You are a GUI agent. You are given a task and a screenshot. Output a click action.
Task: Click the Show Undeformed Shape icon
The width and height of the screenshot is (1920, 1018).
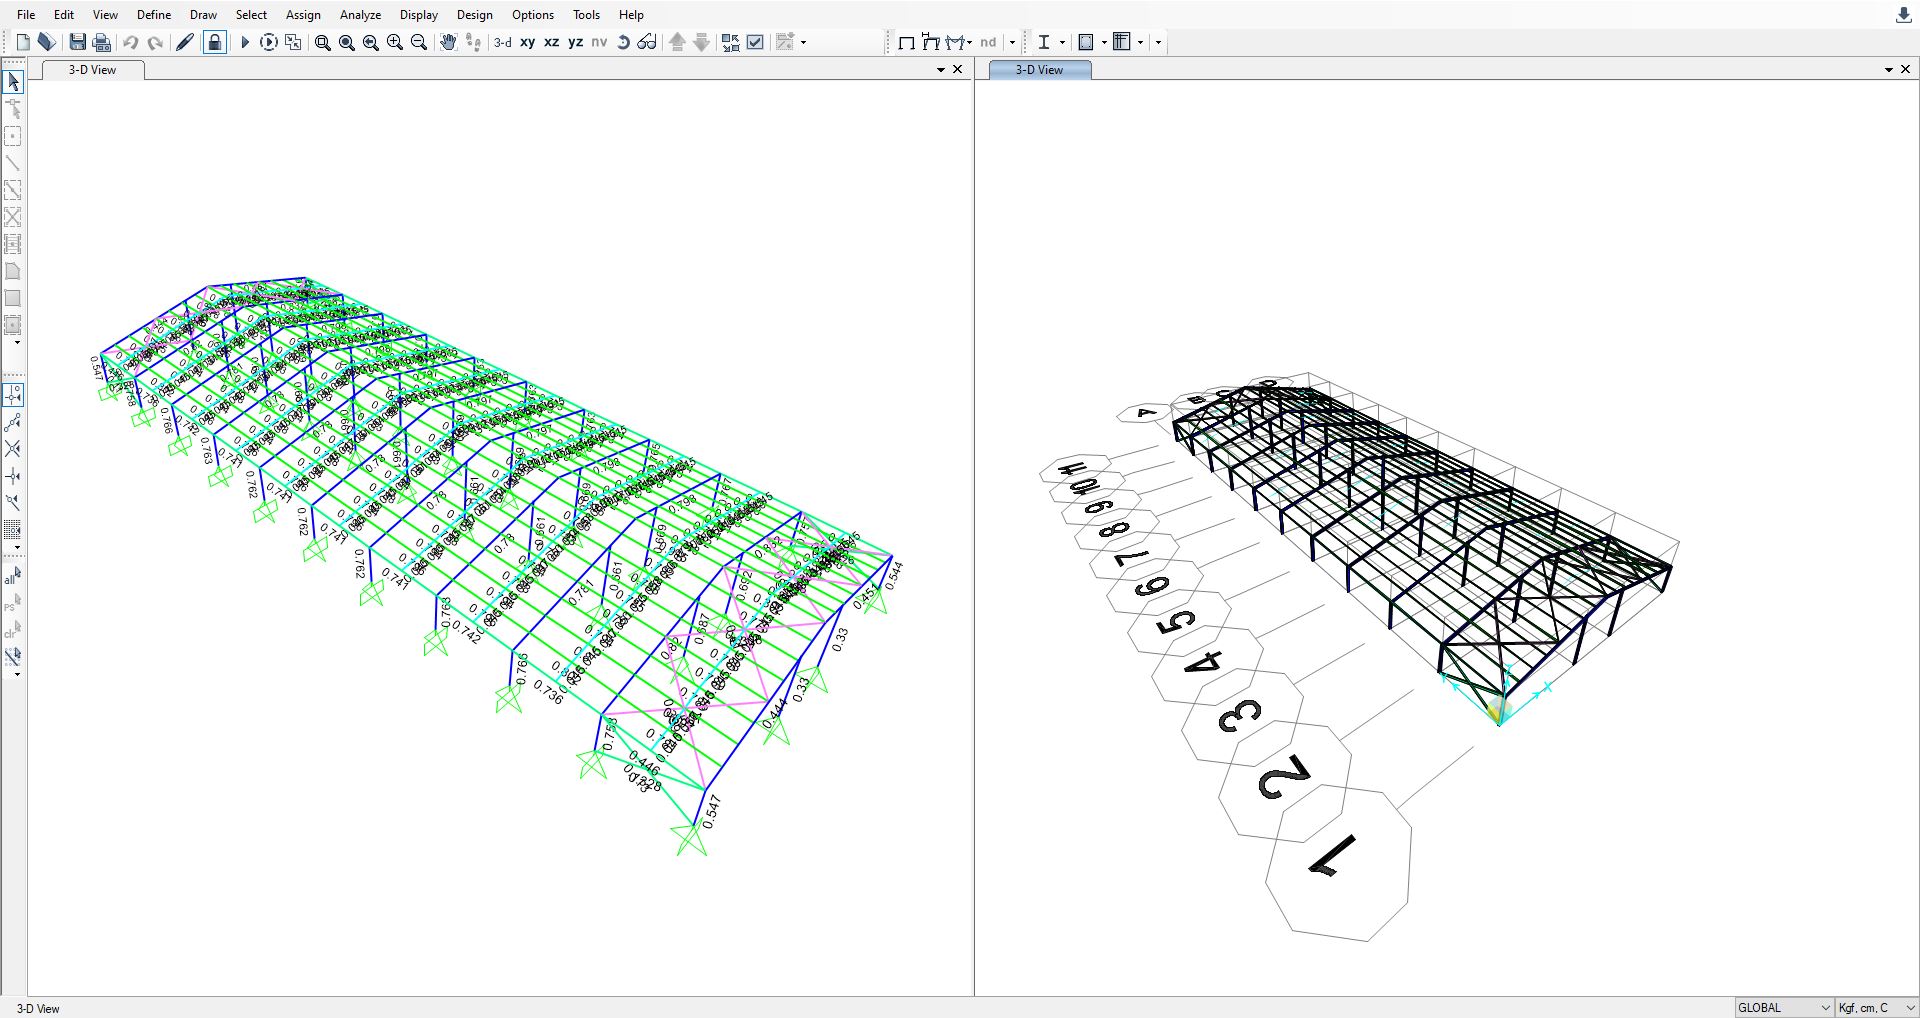tap(906, 42)
